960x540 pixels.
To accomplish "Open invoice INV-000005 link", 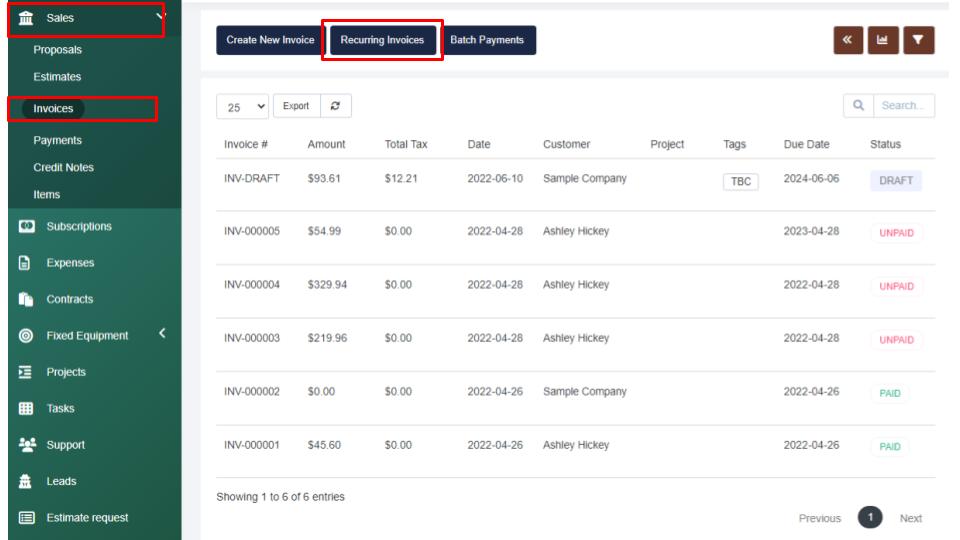I will click(x=252, y=232).
